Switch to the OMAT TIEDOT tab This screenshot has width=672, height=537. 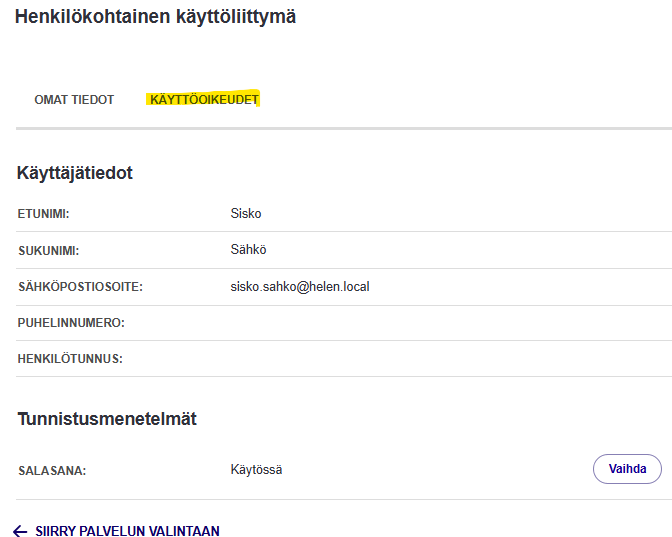point(74,100)
